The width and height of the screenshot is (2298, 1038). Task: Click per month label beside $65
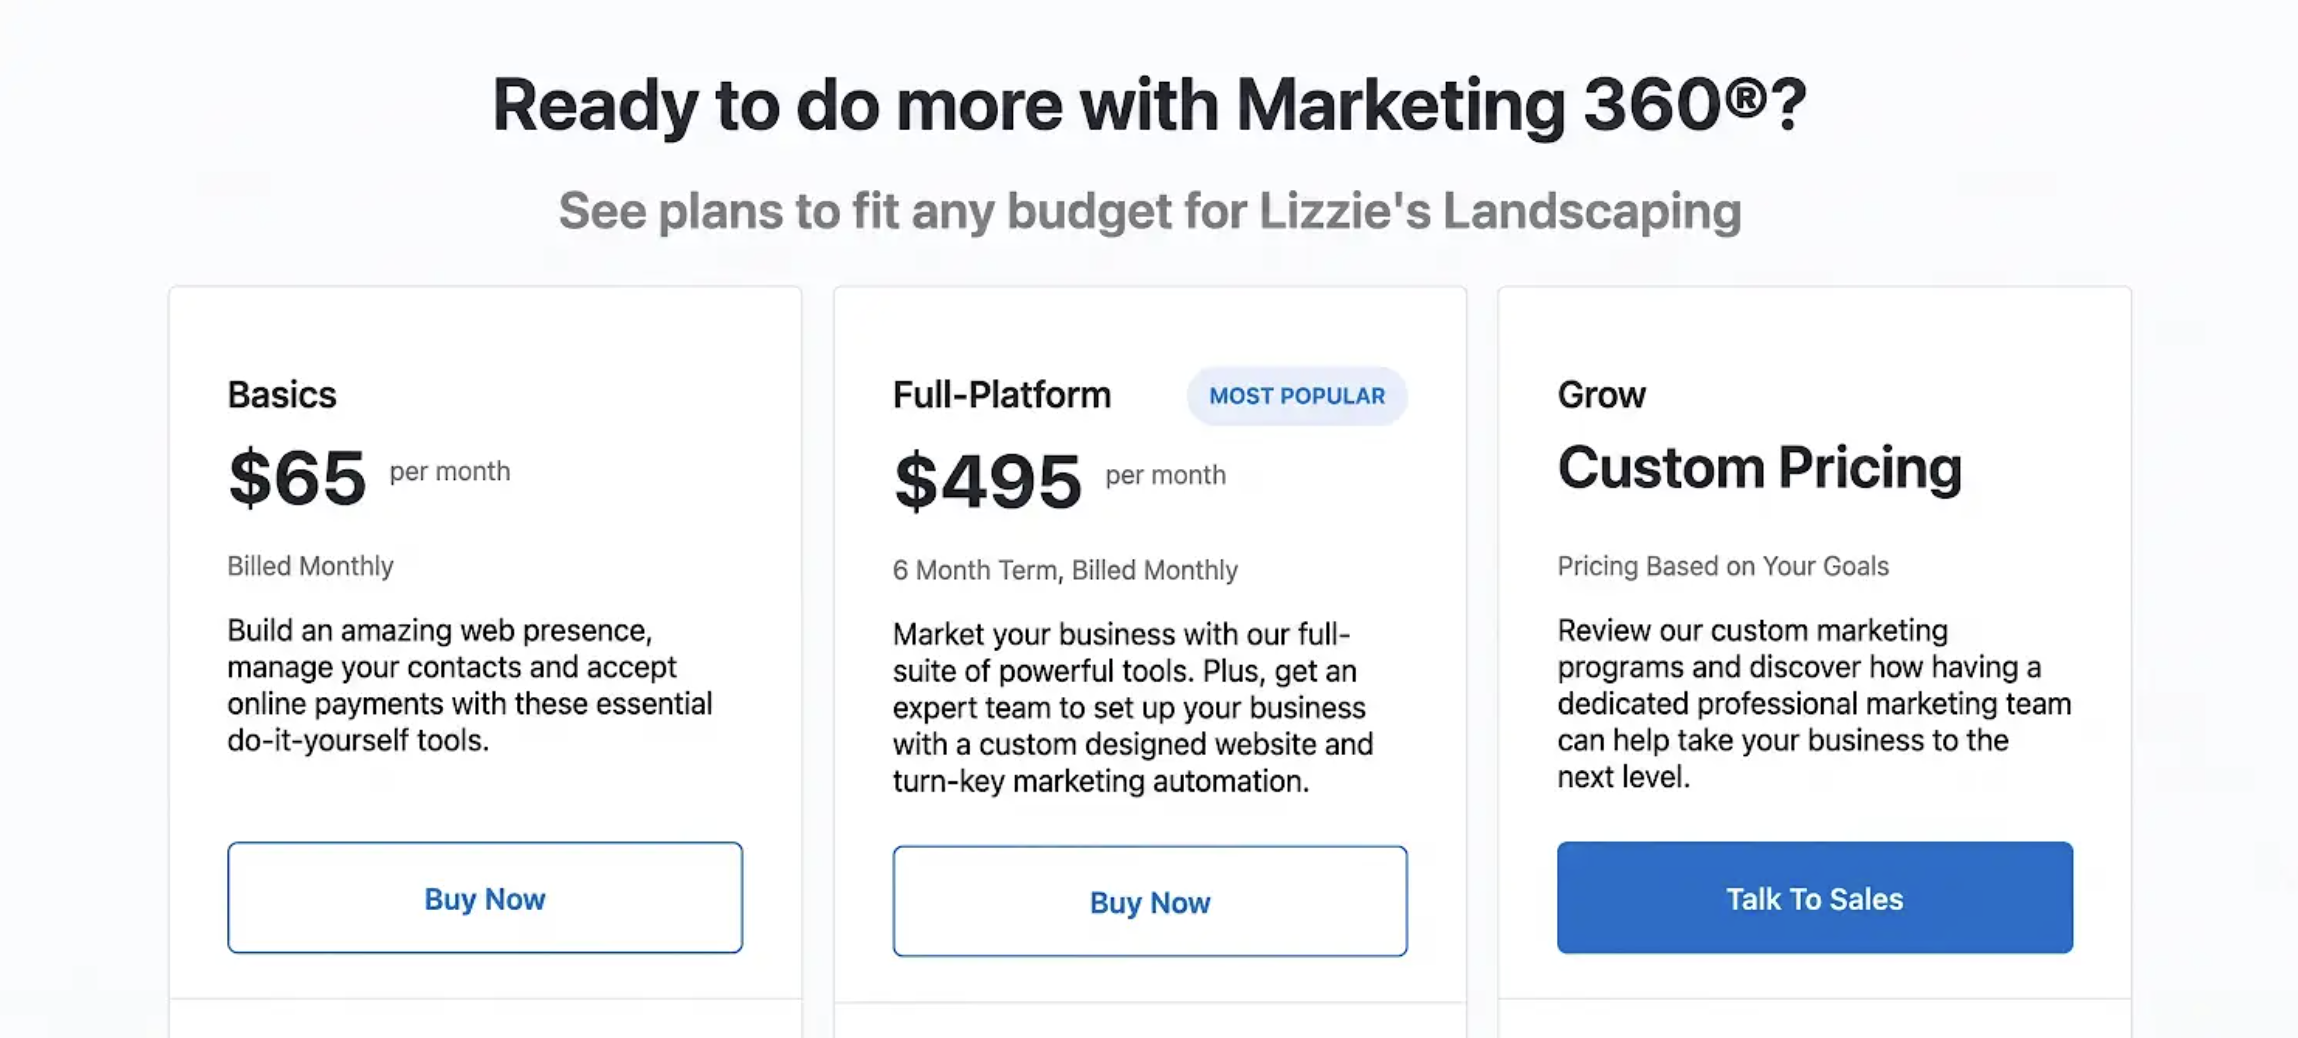click(450, 471)
